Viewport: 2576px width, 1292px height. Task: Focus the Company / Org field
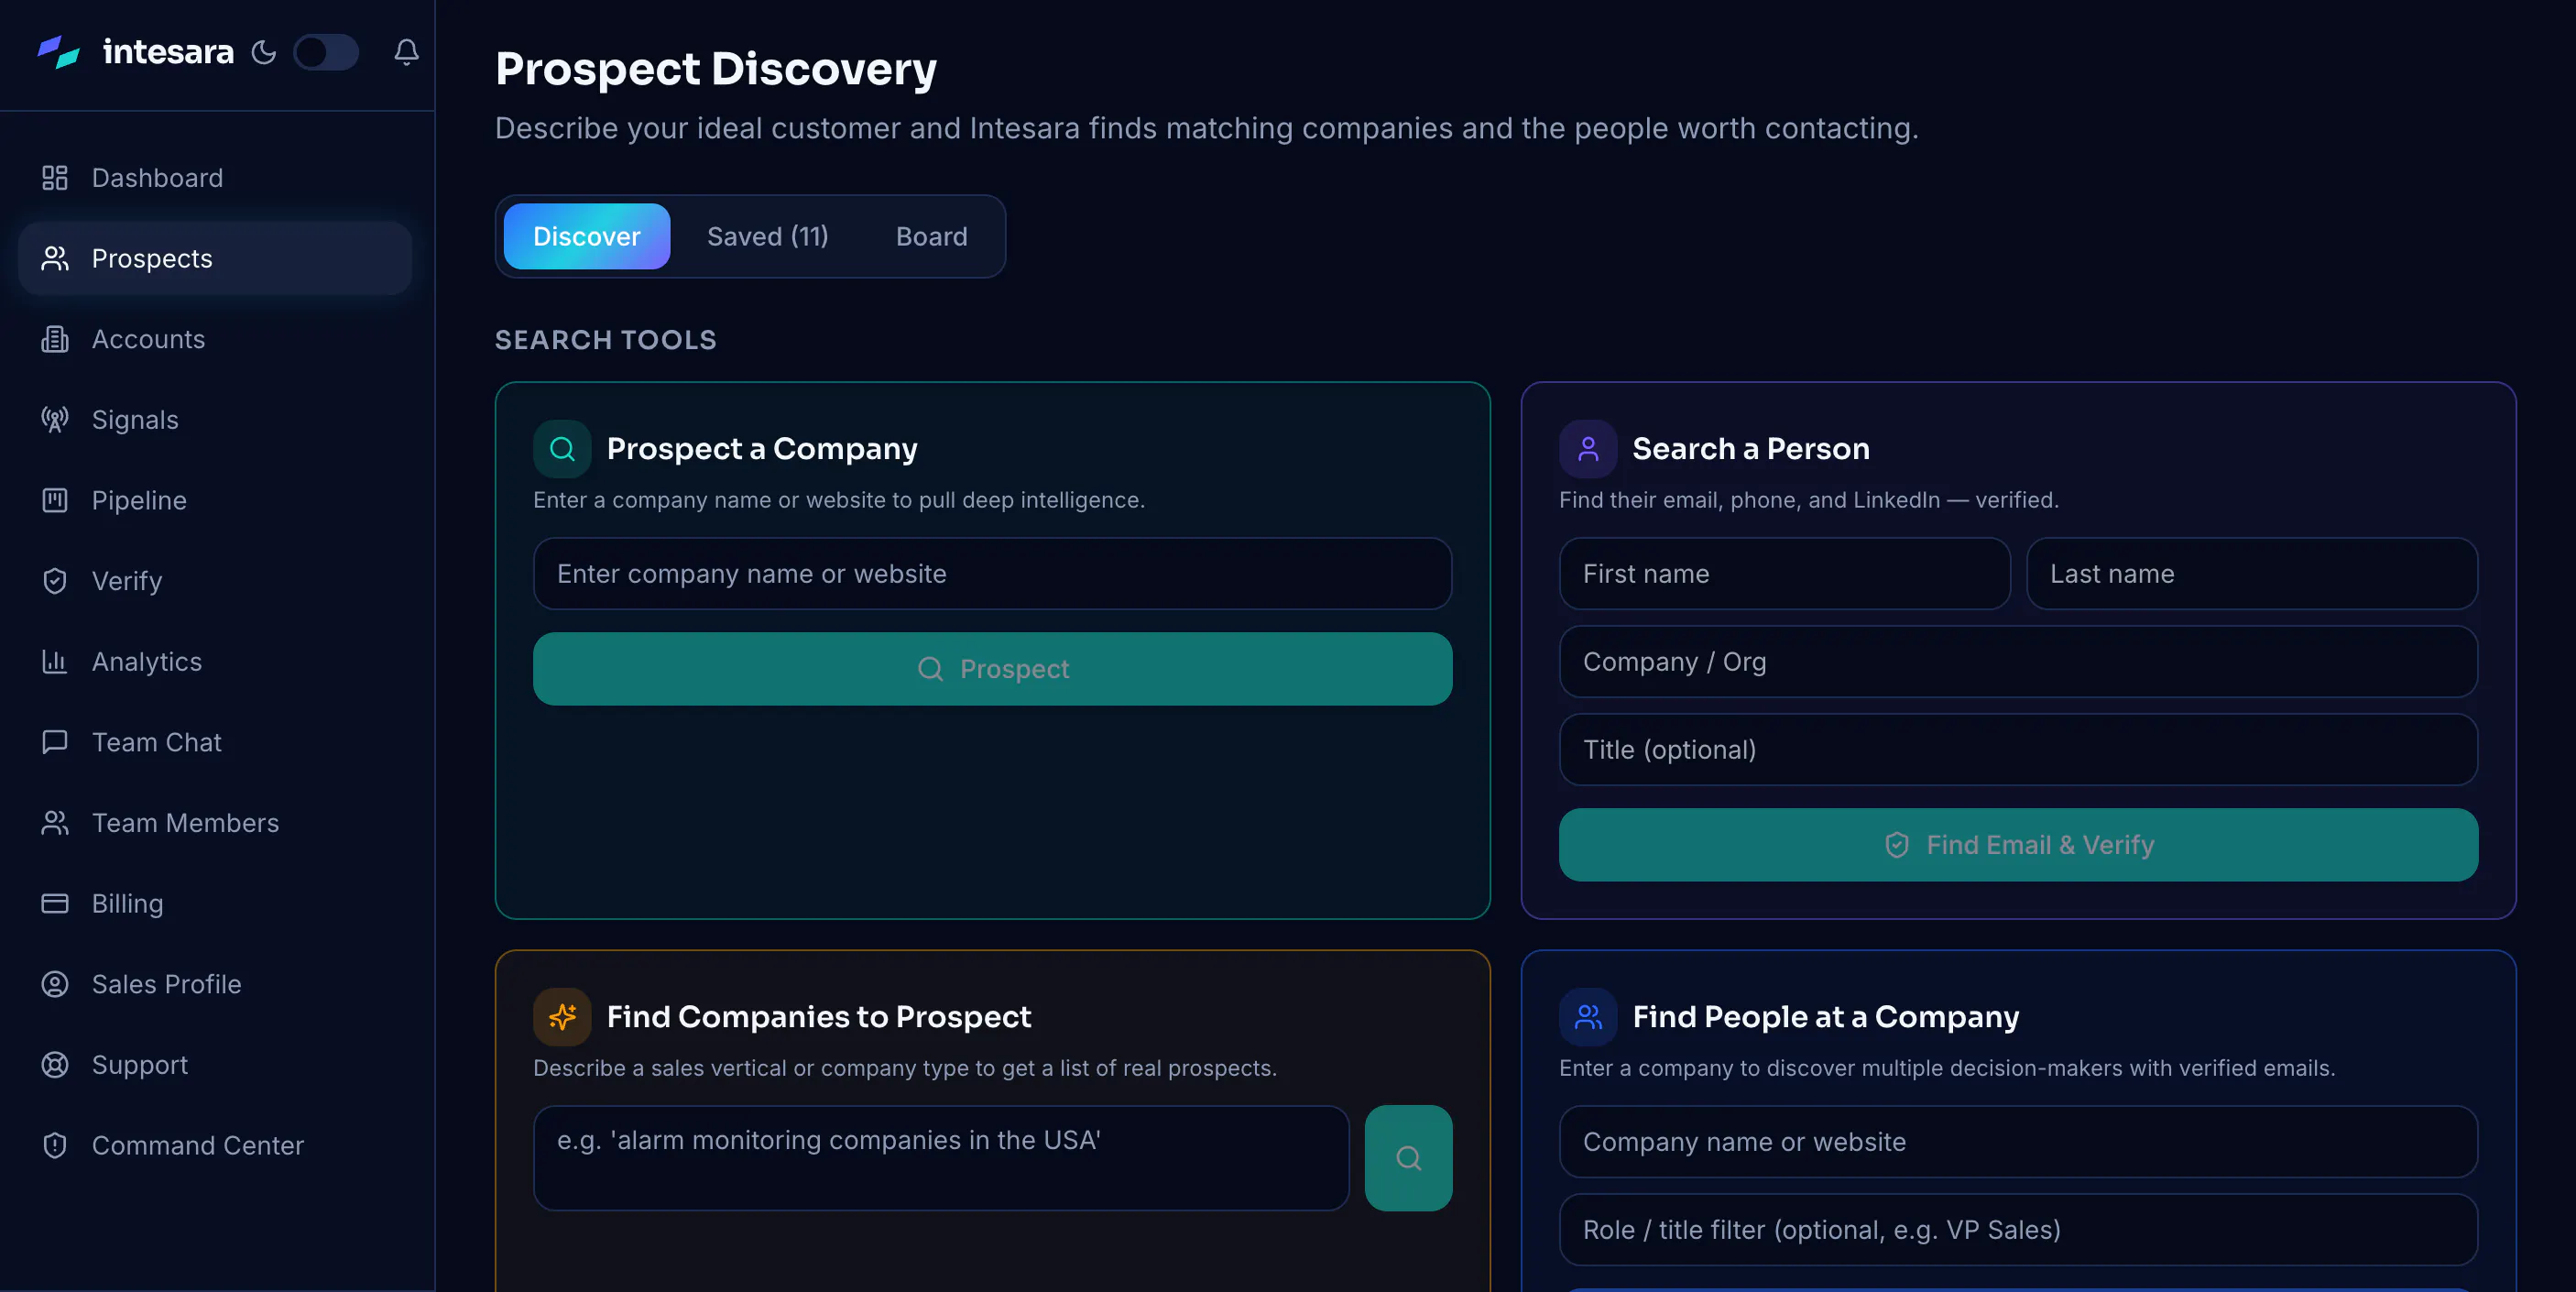(x=2018, y=662)
